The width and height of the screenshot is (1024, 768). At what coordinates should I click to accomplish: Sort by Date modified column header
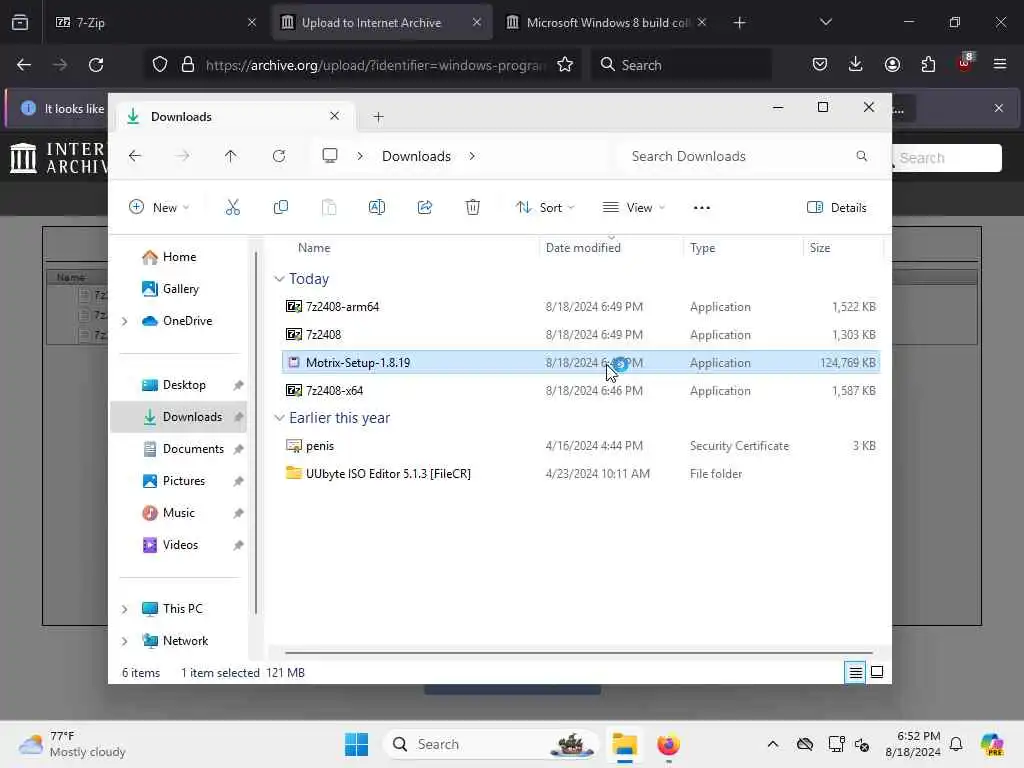point(583,248)
